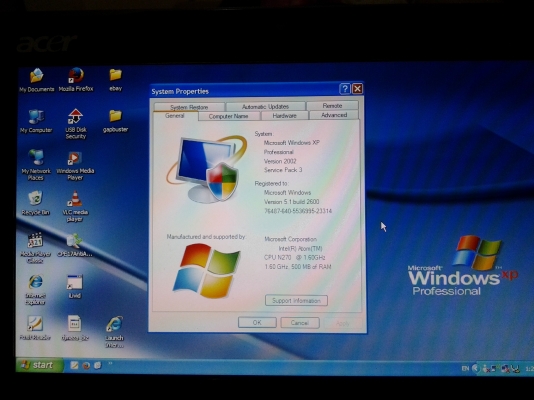Switch to the Automatic Updates tab
The height and width of the screenshot is (400, 534).
265,107
